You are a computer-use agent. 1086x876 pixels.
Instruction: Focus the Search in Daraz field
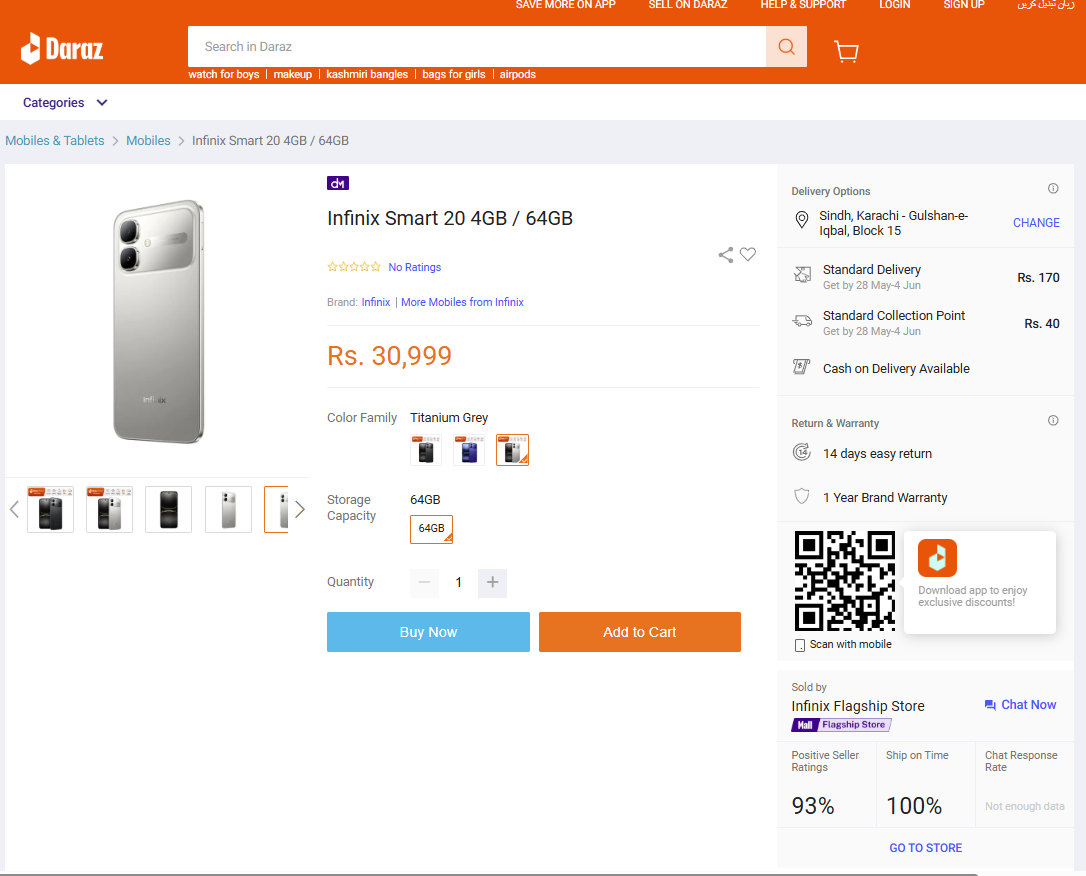pyautogui.click(x=477, y=46)
